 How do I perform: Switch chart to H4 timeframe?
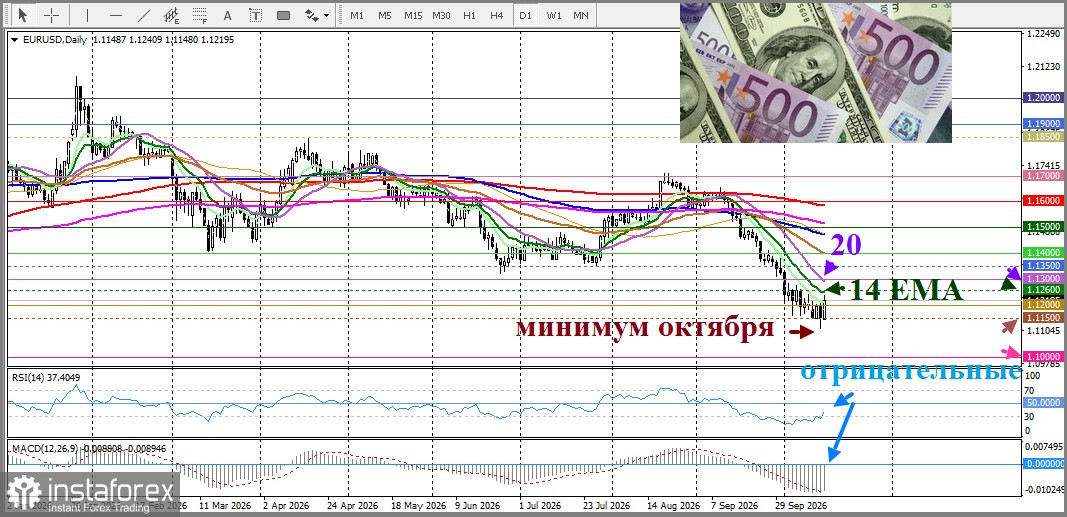point(497,15)
